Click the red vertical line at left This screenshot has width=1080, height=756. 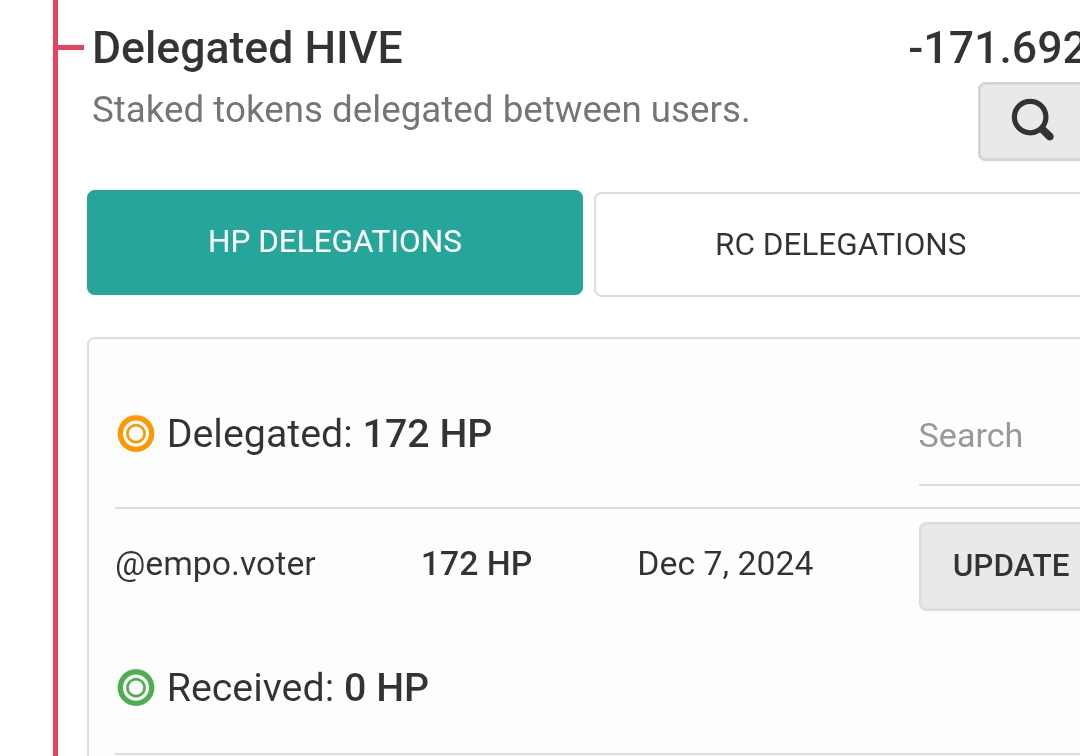coord(55,400)
